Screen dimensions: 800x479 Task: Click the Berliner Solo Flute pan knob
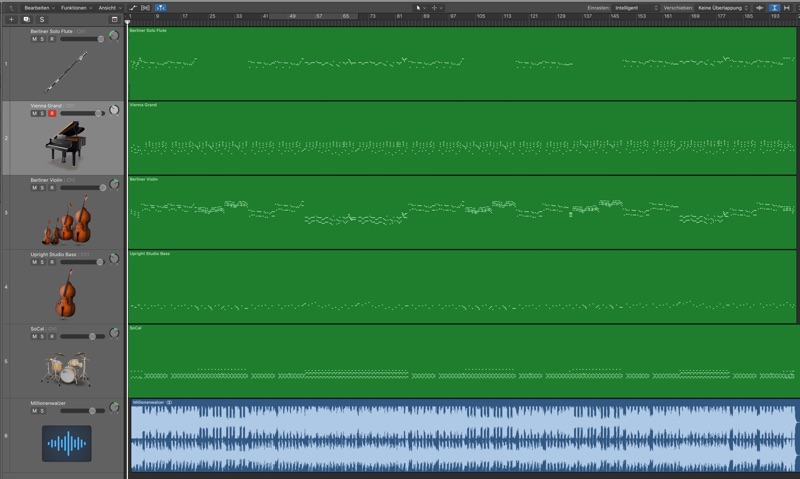pos(114,35)
